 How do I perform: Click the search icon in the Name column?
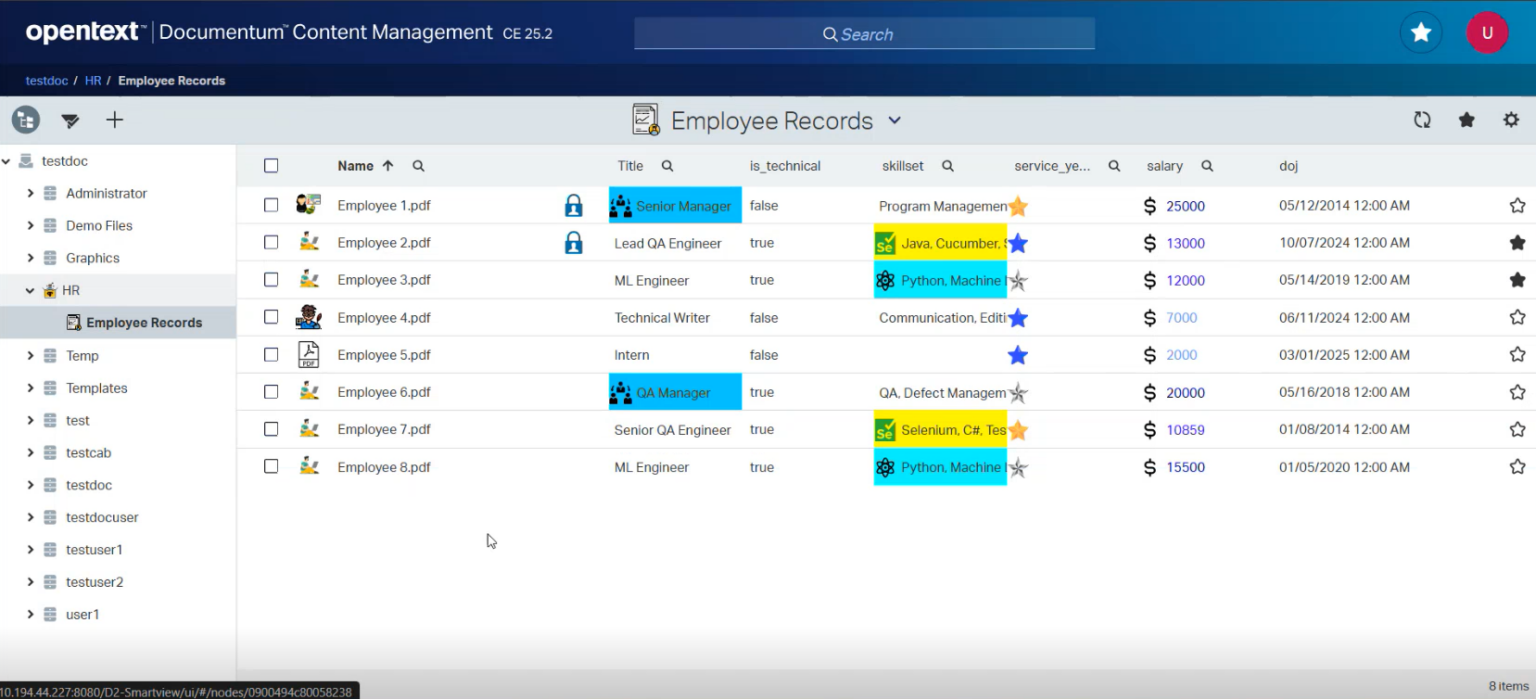pos(418,165)
